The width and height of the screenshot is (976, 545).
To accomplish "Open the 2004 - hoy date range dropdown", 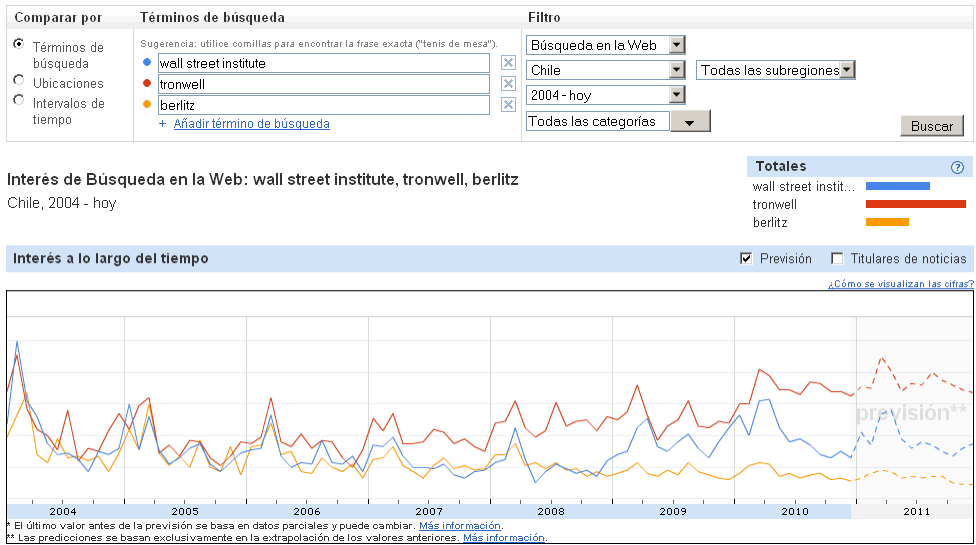I will point(606,95).
